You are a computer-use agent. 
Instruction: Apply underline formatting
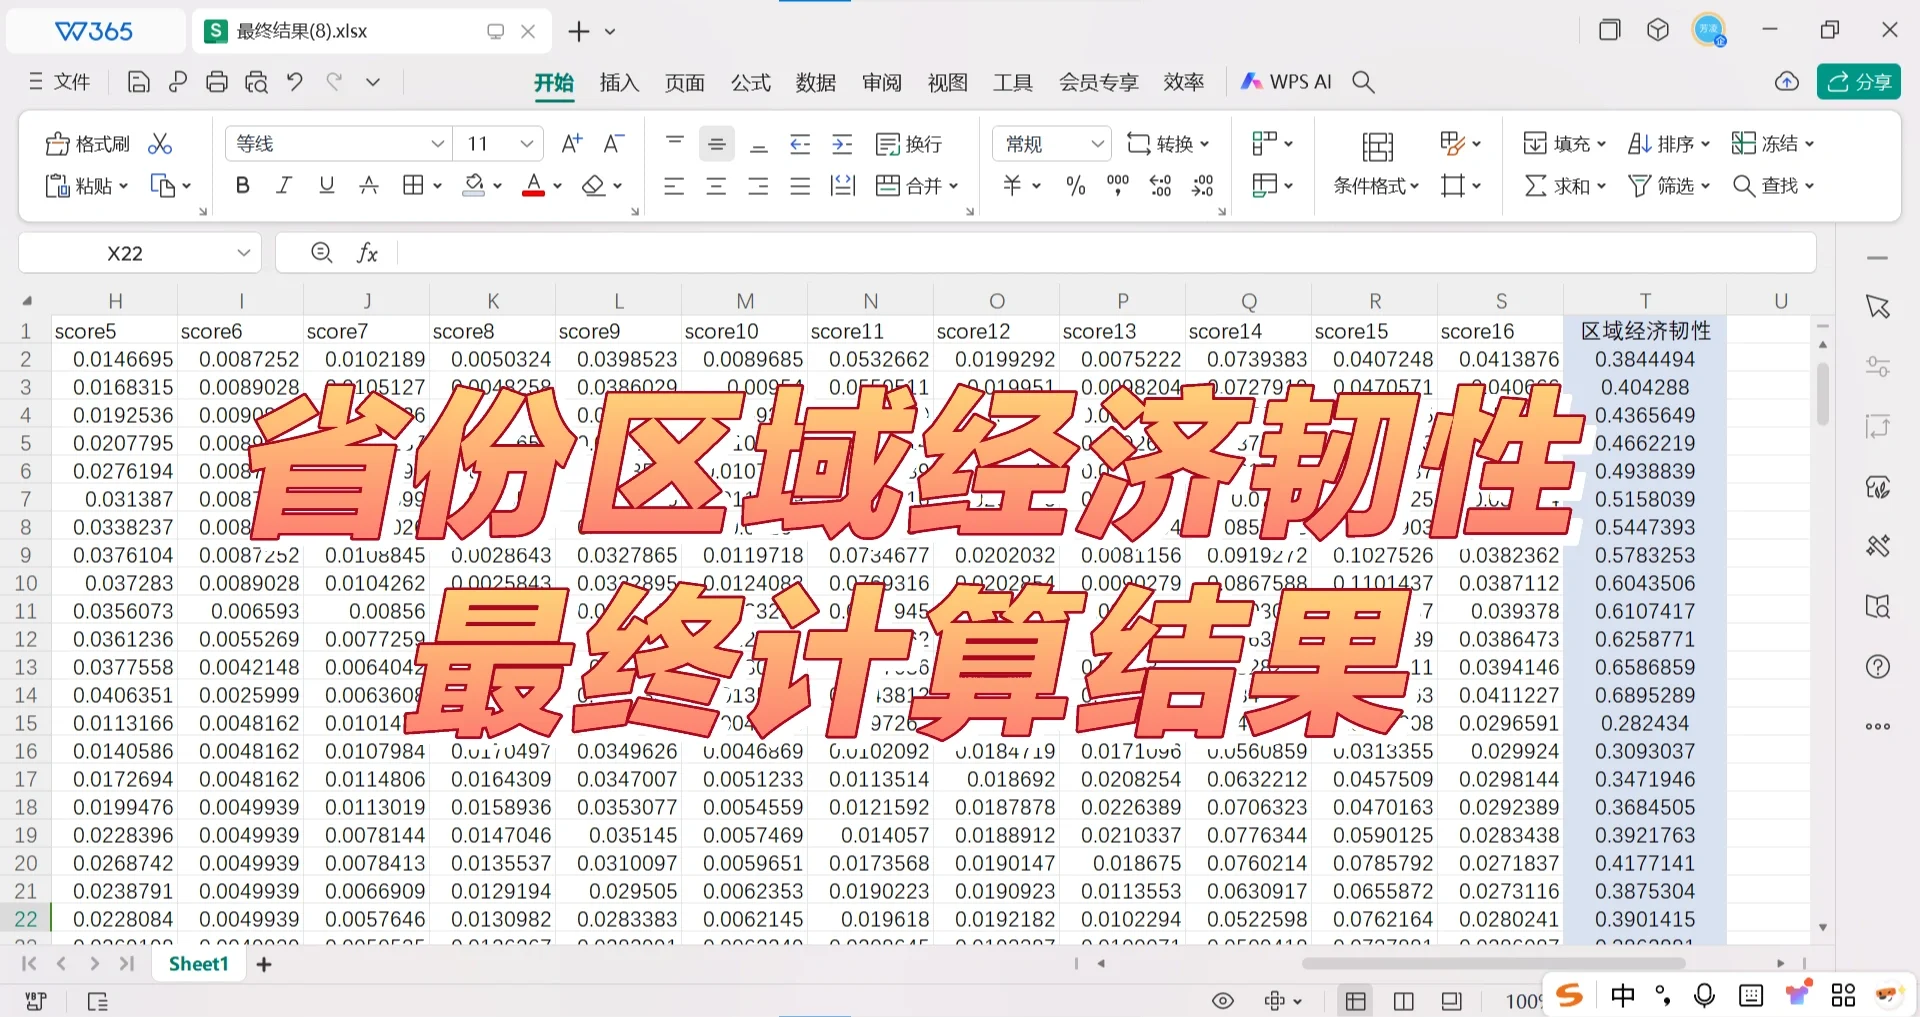pyautogui.click(x=325, y=185)
